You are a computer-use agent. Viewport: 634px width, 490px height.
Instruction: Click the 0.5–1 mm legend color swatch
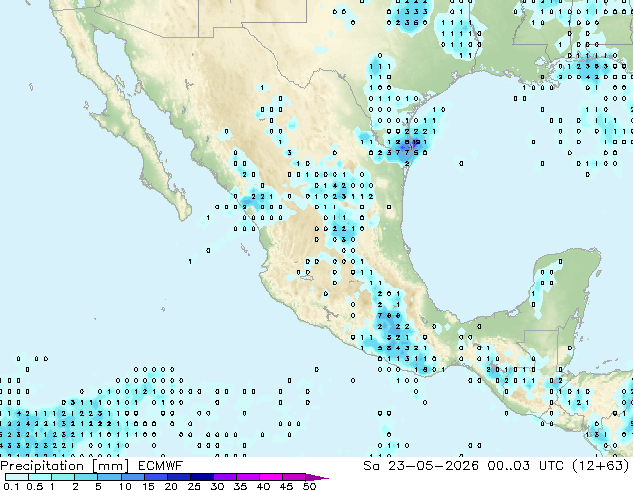click(x=40, y=477)
